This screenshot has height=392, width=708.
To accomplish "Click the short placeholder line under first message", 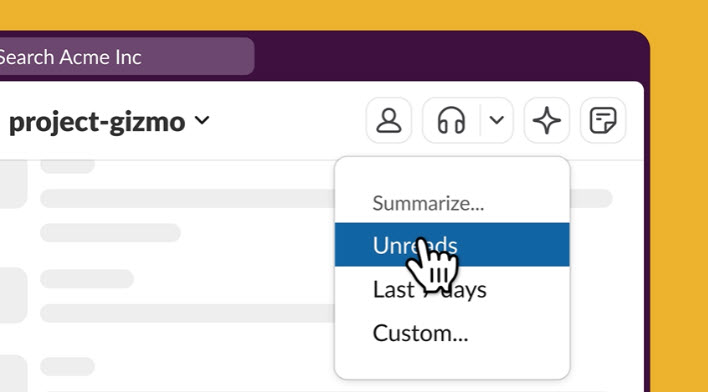I will [111, 233].
